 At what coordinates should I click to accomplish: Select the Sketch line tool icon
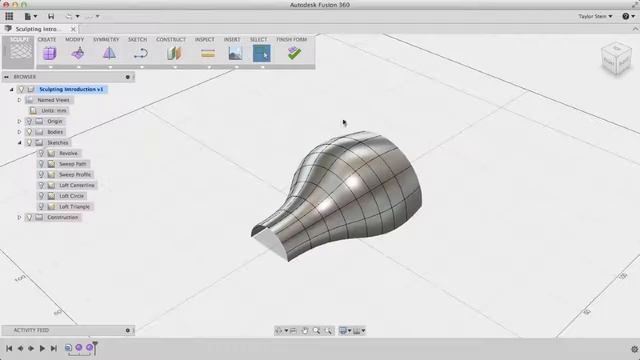141,53
